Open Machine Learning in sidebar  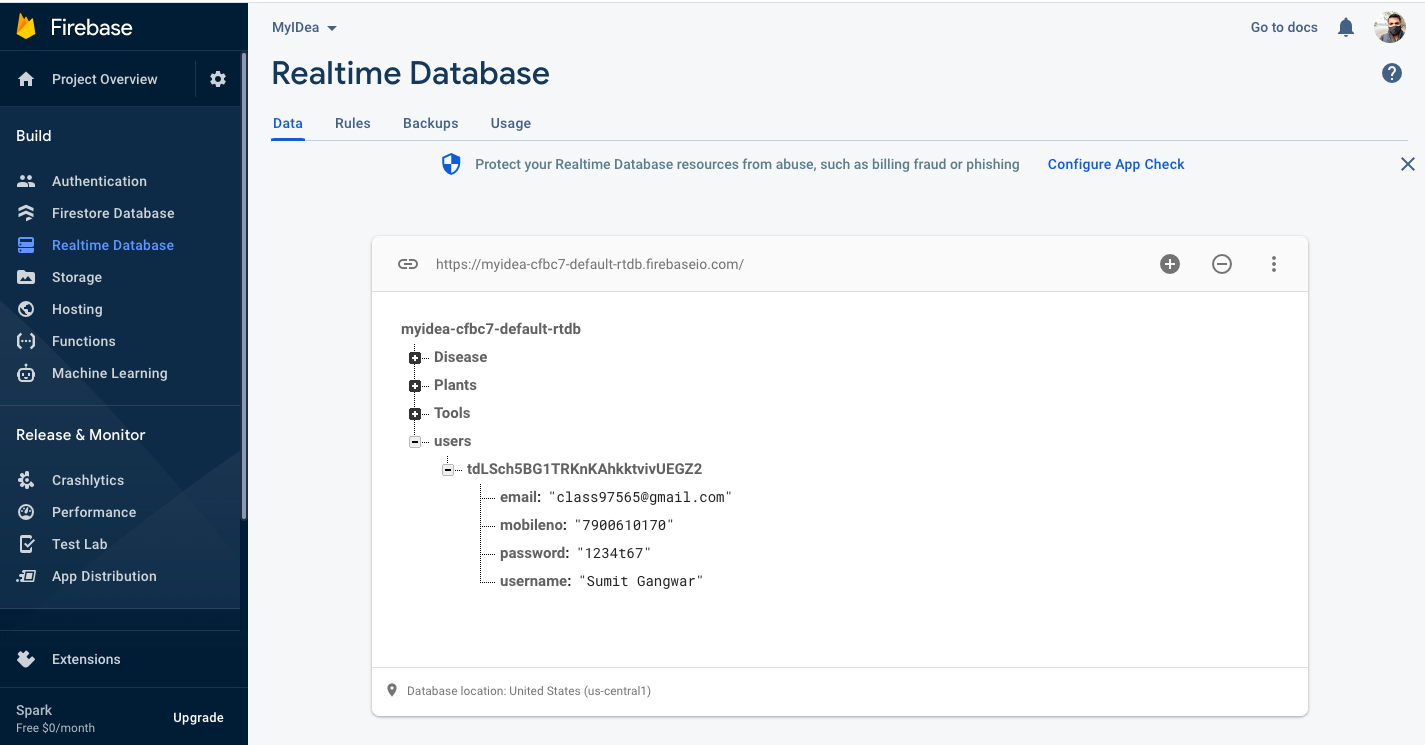pyautogui.click(x=110, y=373)
